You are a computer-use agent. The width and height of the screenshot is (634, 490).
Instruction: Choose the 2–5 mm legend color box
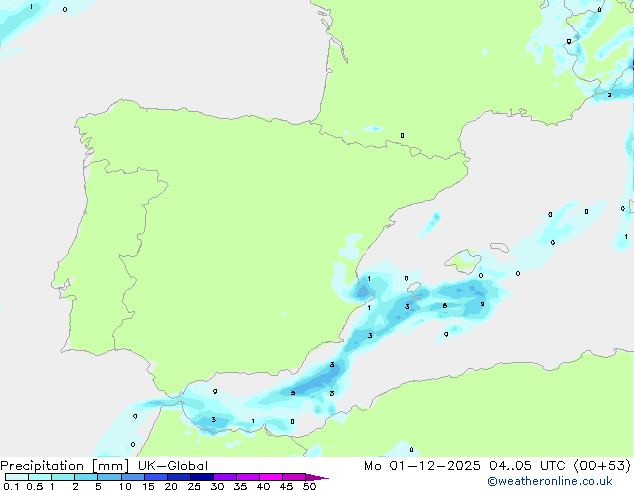[x=86, y=477]
